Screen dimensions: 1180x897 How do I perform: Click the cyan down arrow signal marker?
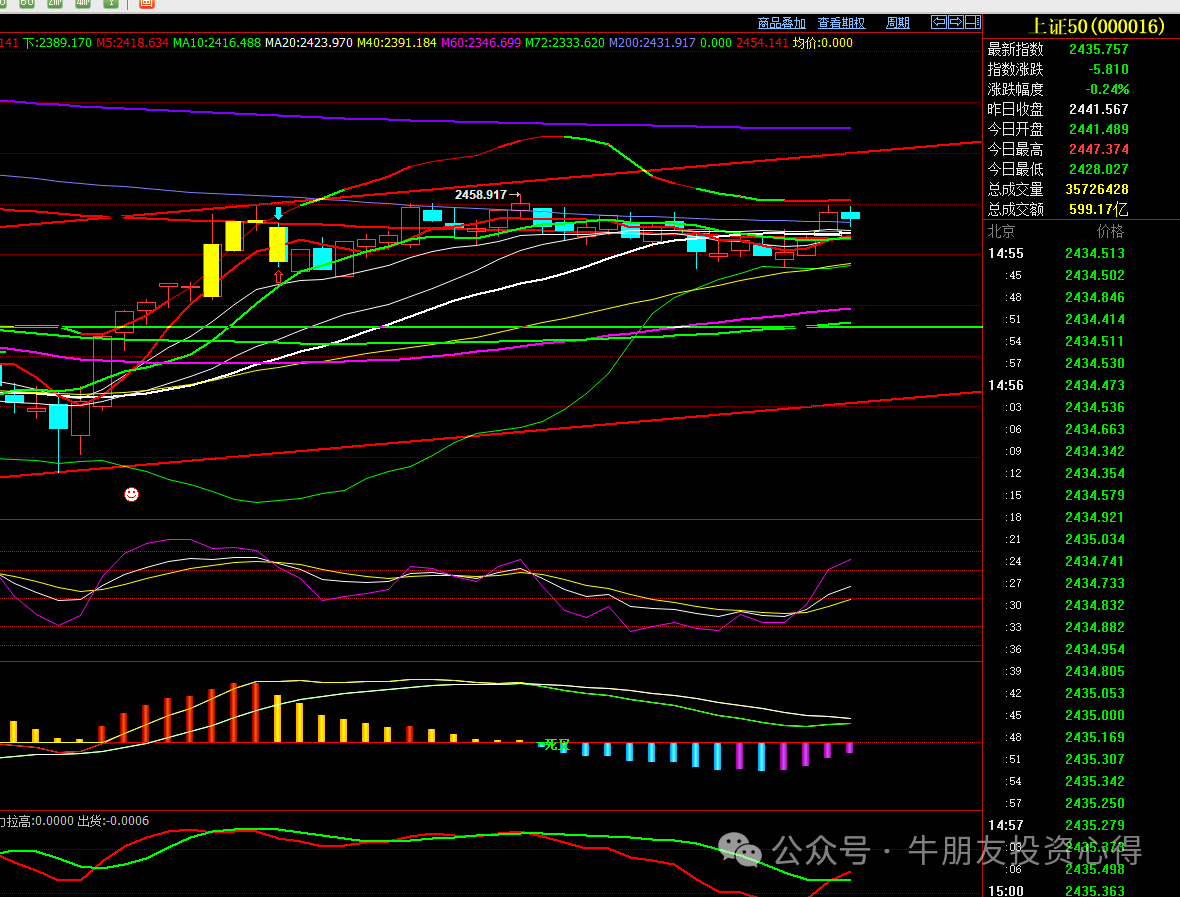click(278, 213)
